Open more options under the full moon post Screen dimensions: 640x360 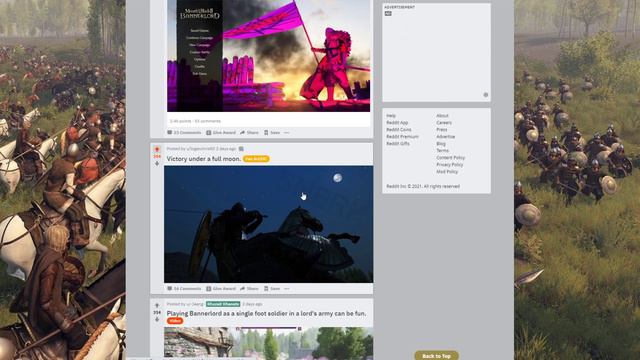point(287,289)
